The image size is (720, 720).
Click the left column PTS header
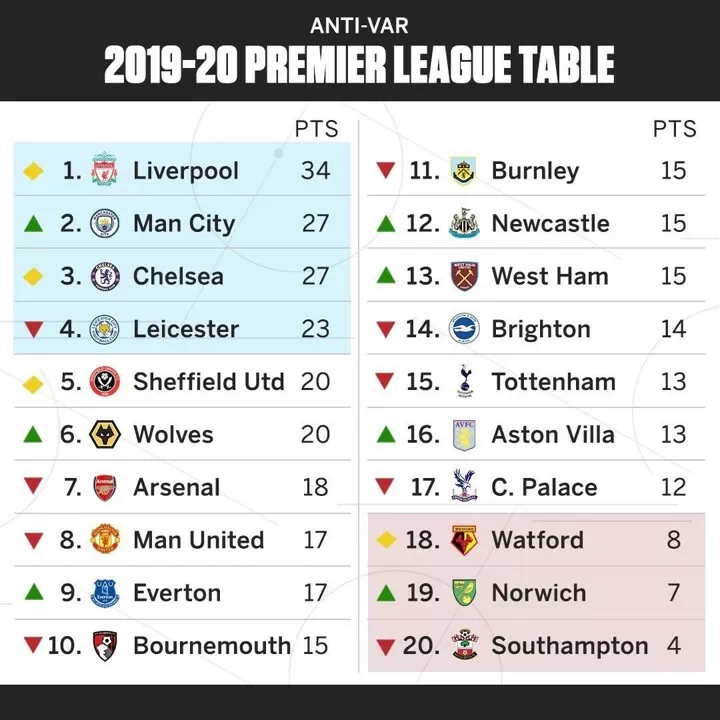click(316, 129)
